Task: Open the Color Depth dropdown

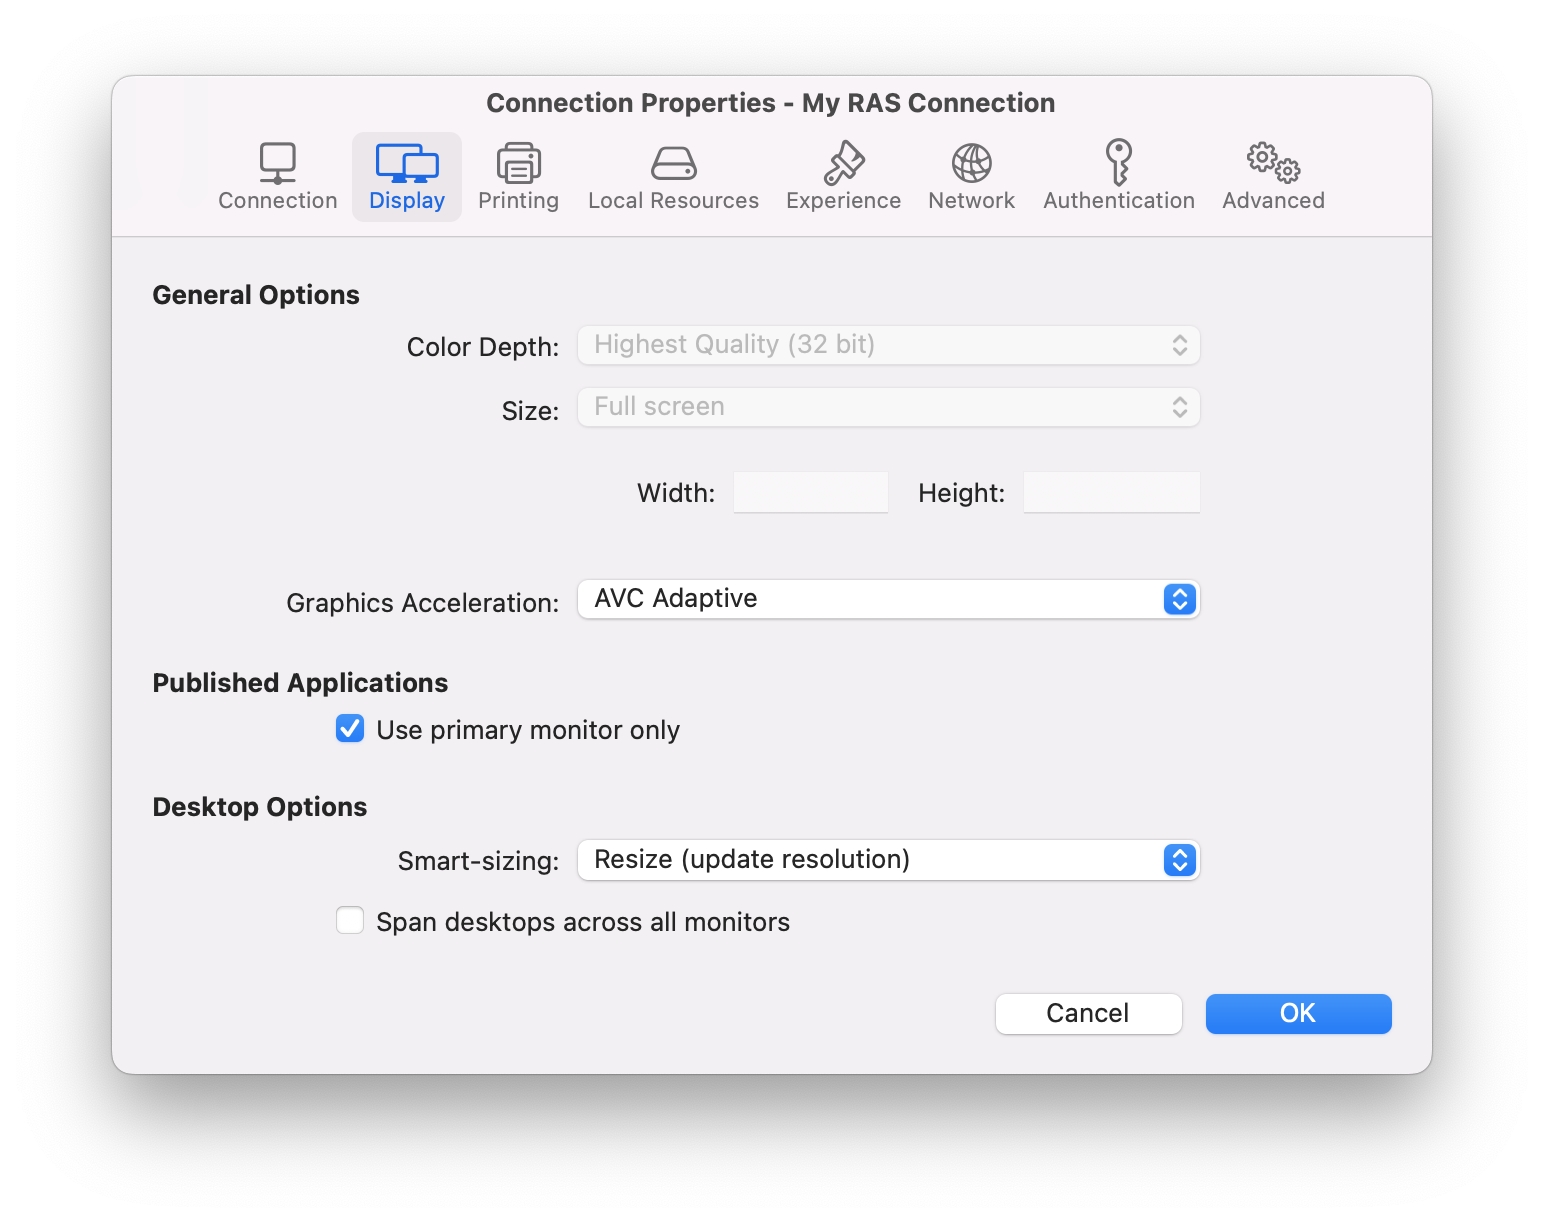Action: pyautogui.click(x=888, y=345)
